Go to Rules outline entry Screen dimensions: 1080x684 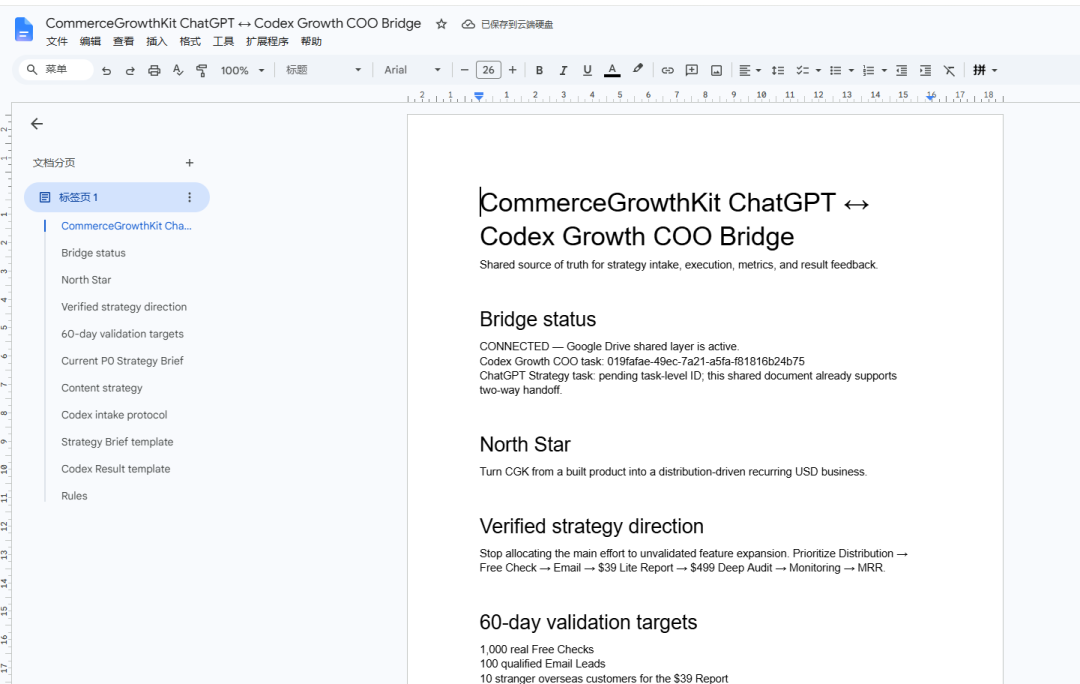click(x=74, y=495)
